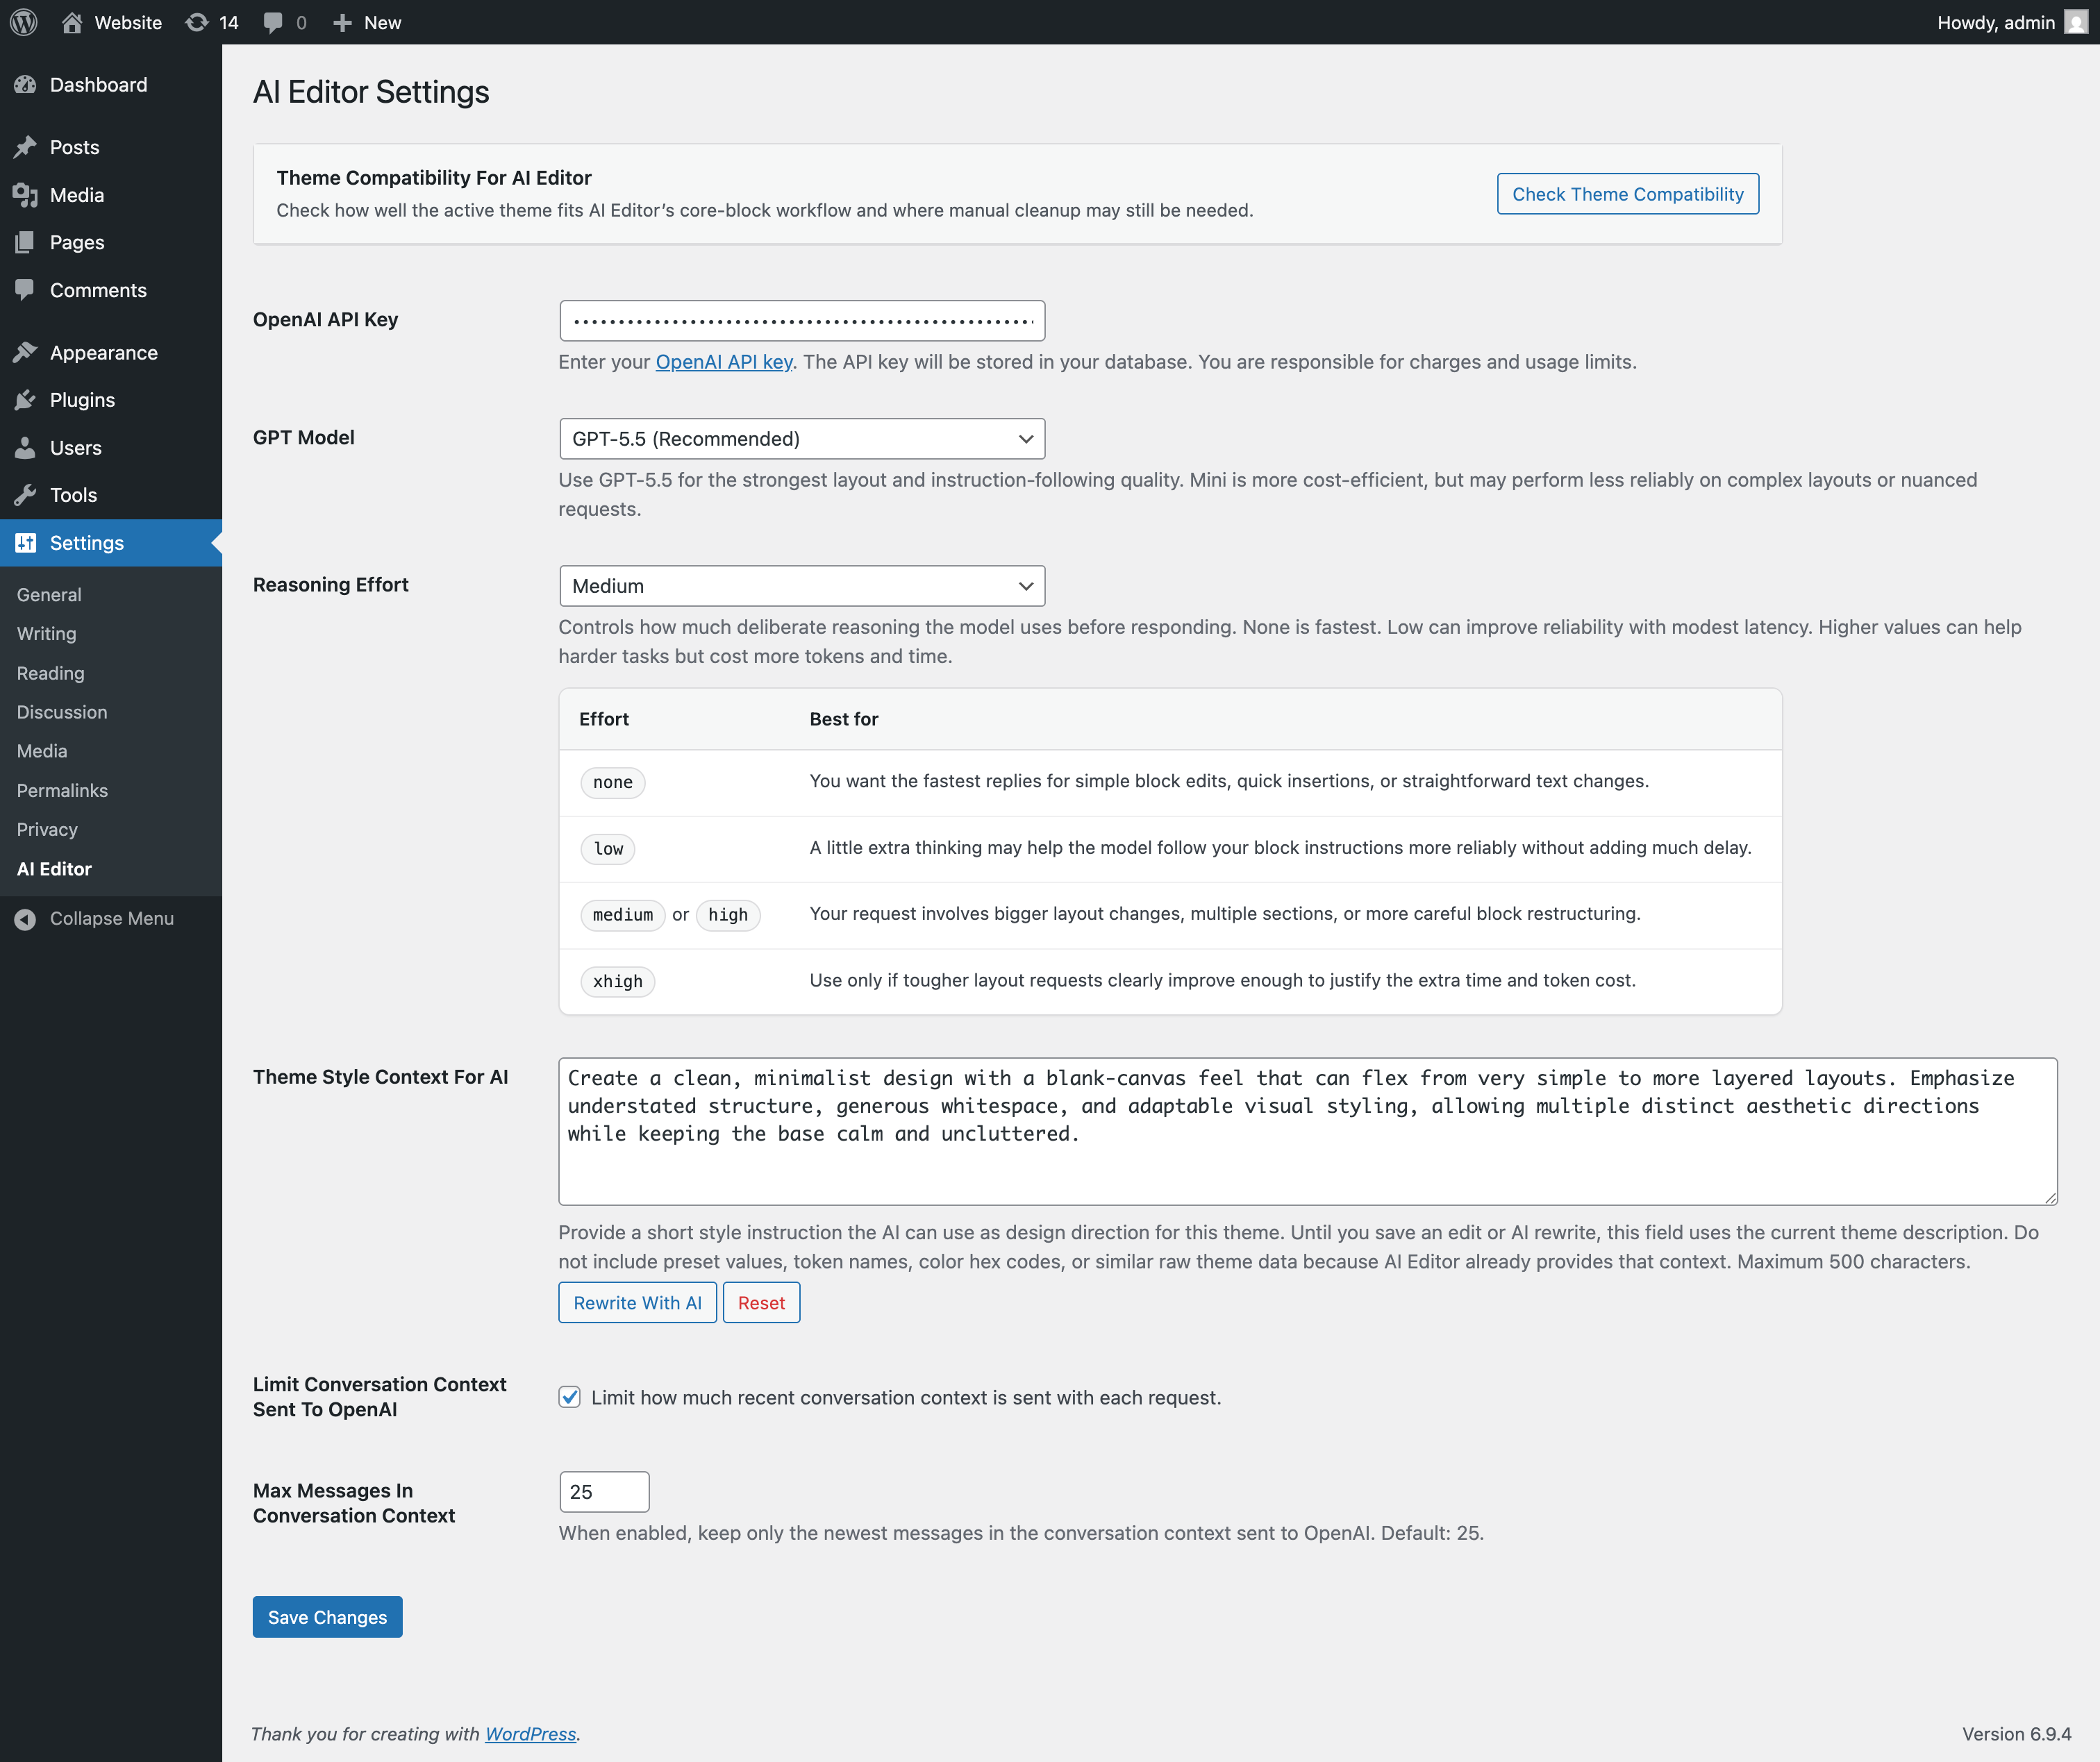Click the AI Editor Settings heading

tap(371, 92)
